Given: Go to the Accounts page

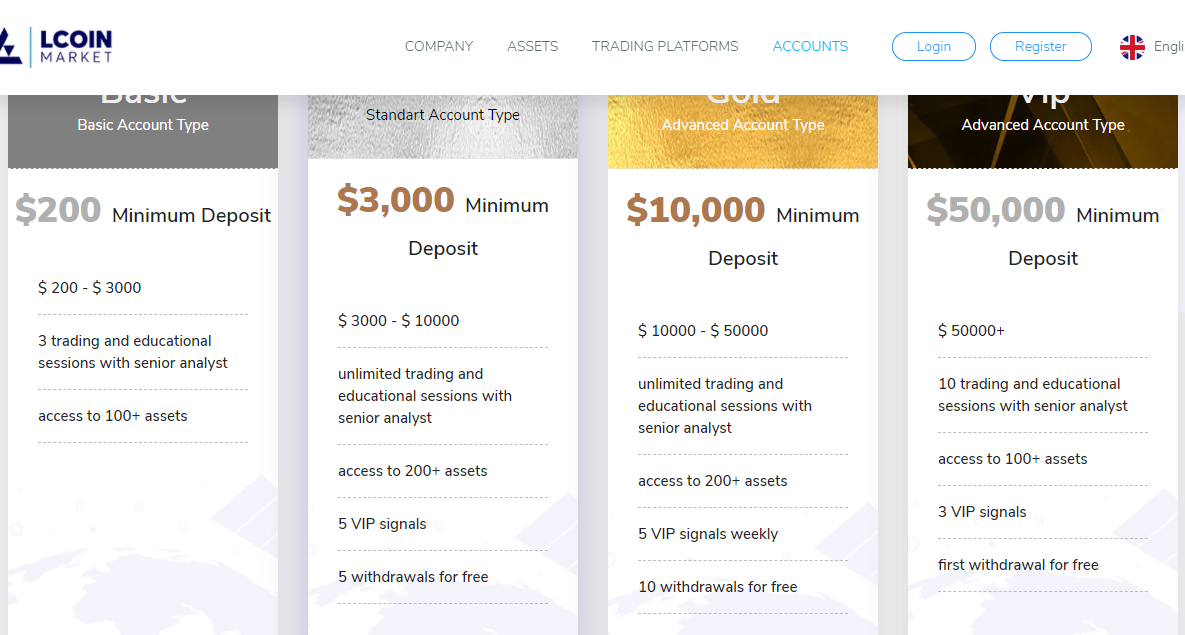Looking at the screenshot, I should 810,46.
